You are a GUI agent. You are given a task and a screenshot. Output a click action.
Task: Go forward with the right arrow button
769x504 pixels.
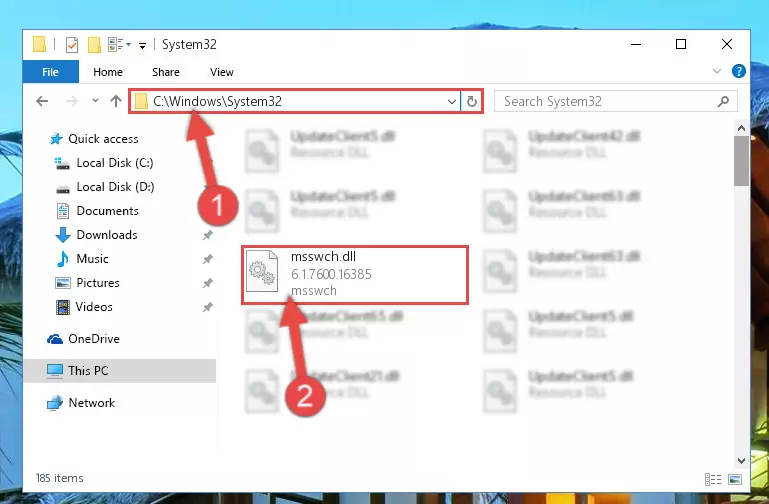pyautogui.click(x=72, y=101)
